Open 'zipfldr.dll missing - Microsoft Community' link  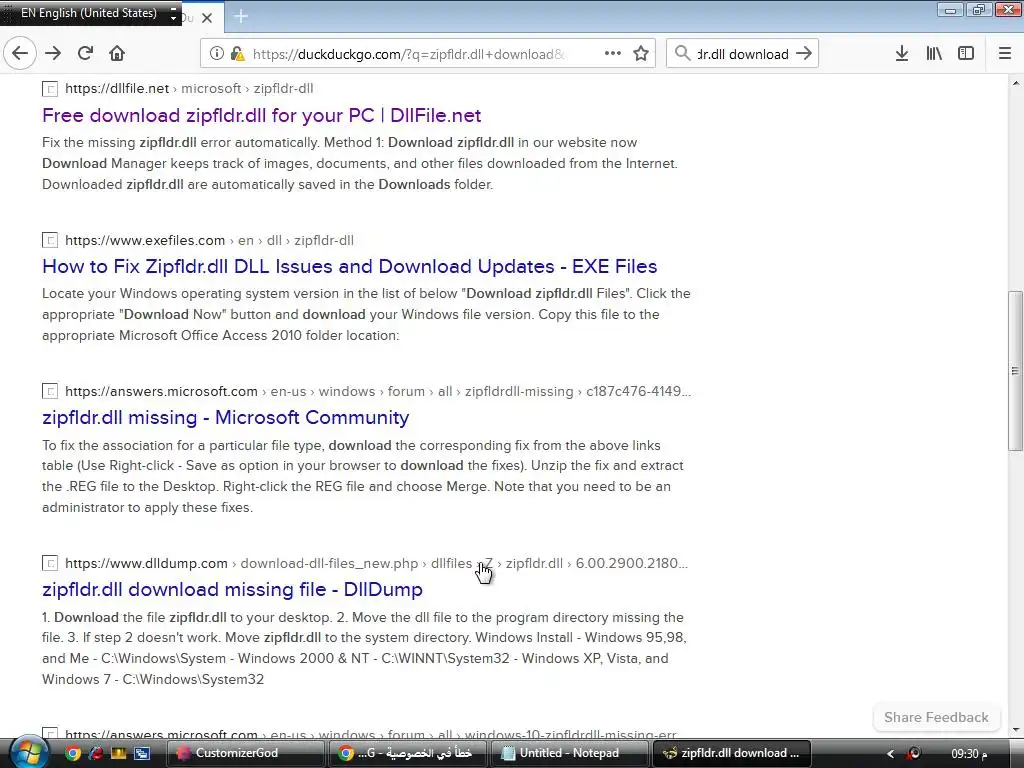(x=225, y=417)
